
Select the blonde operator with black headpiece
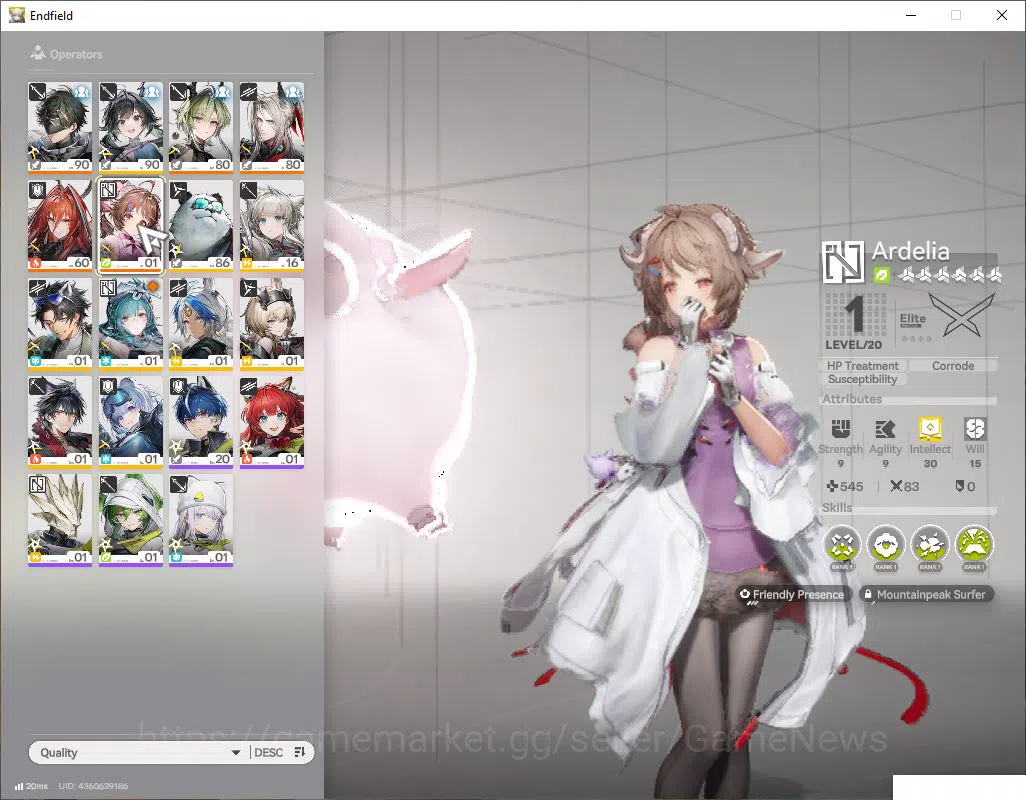tap(272, 324)
